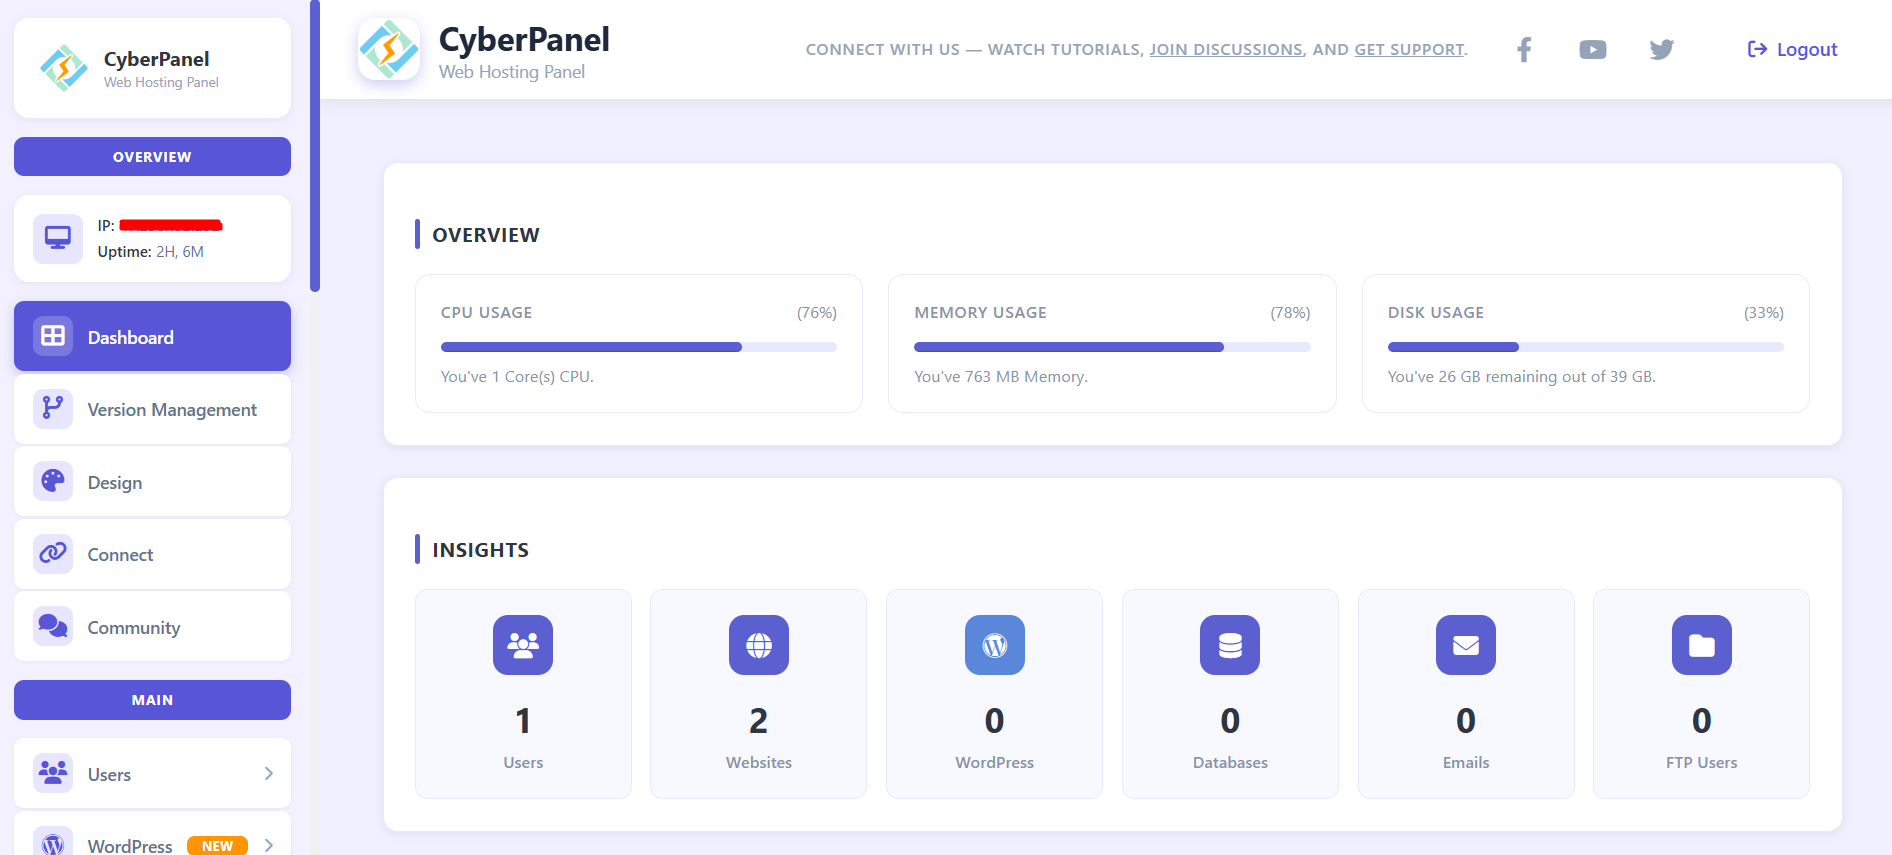Screen dimensions: 1892x855
Task: Open the Connect menu item
Action: coord(152,554)
